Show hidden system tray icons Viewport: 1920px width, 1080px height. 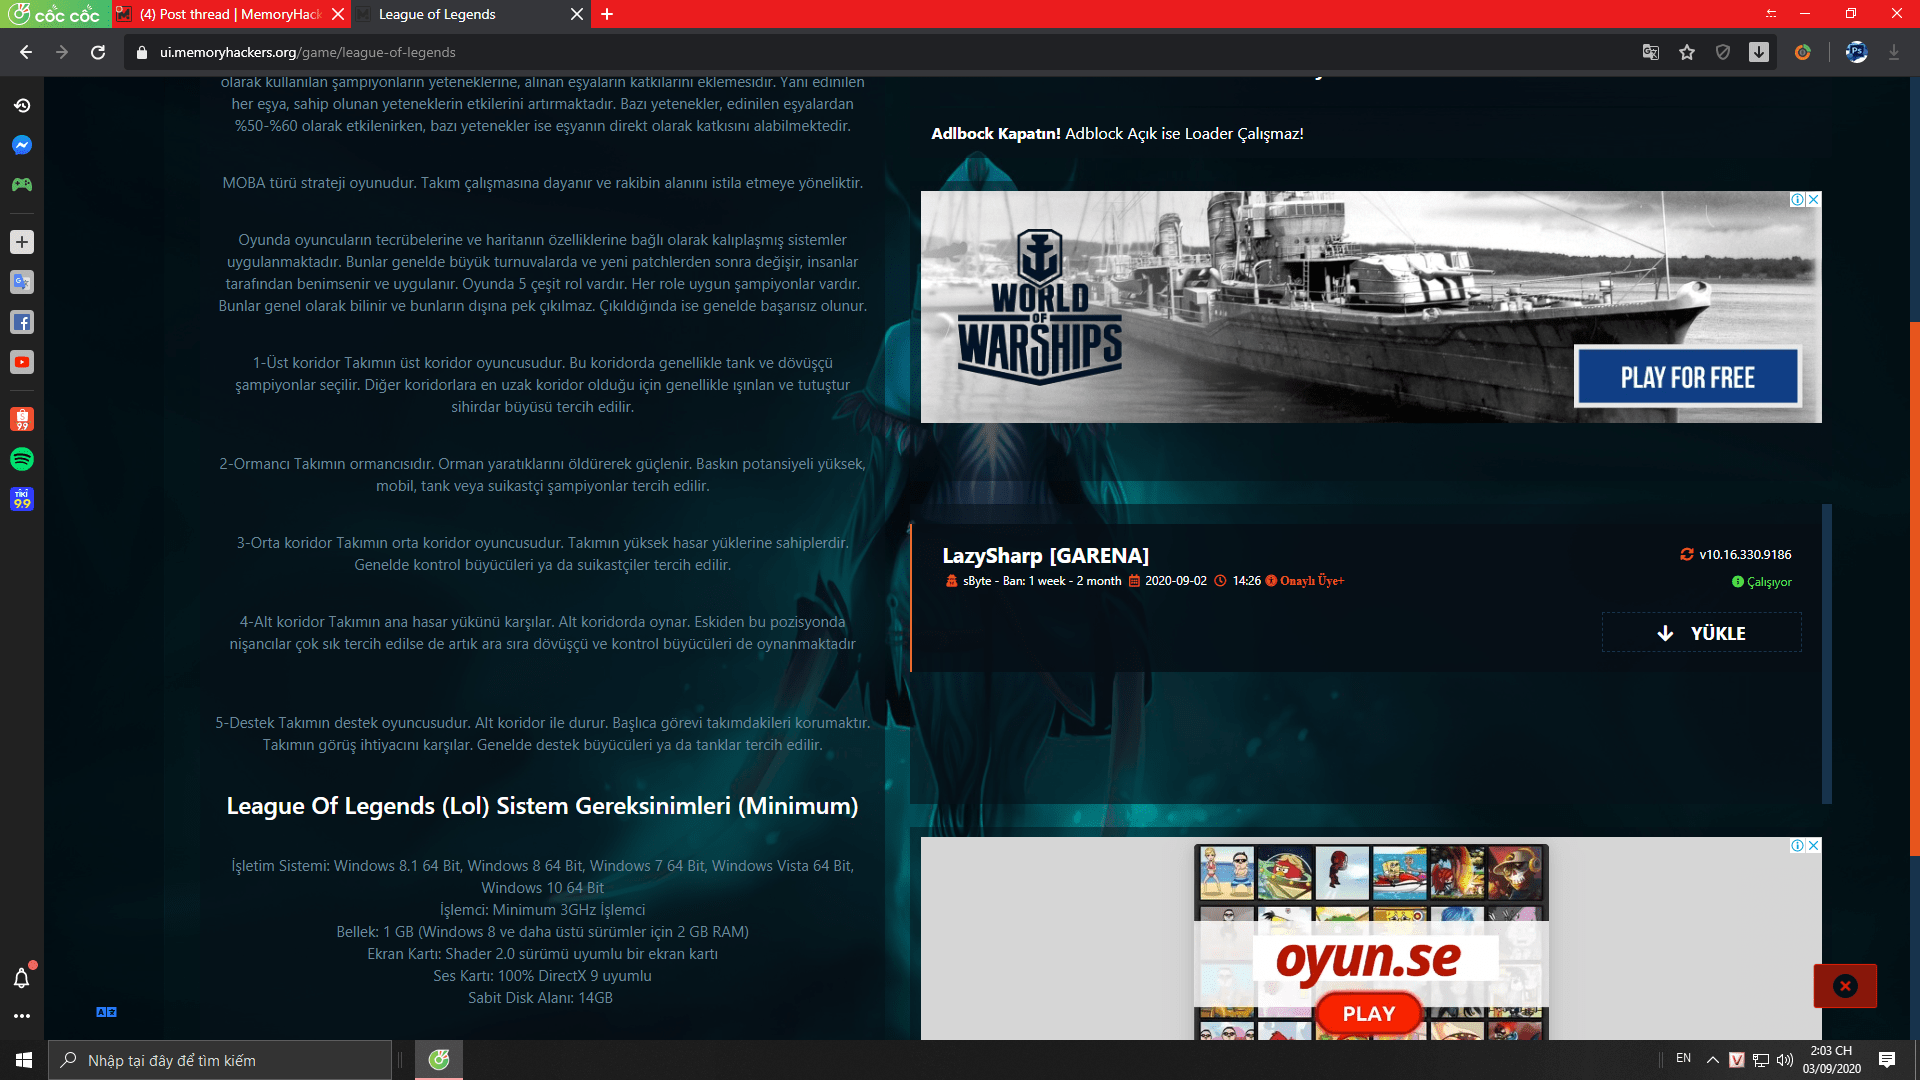[x=1713, y=1060]
